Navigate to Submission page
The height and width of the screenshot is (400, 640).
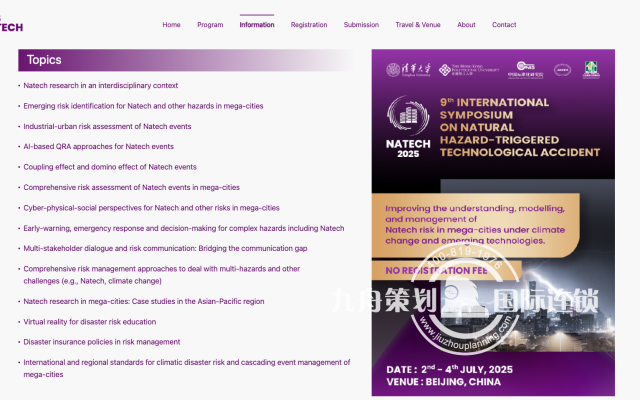361,25
